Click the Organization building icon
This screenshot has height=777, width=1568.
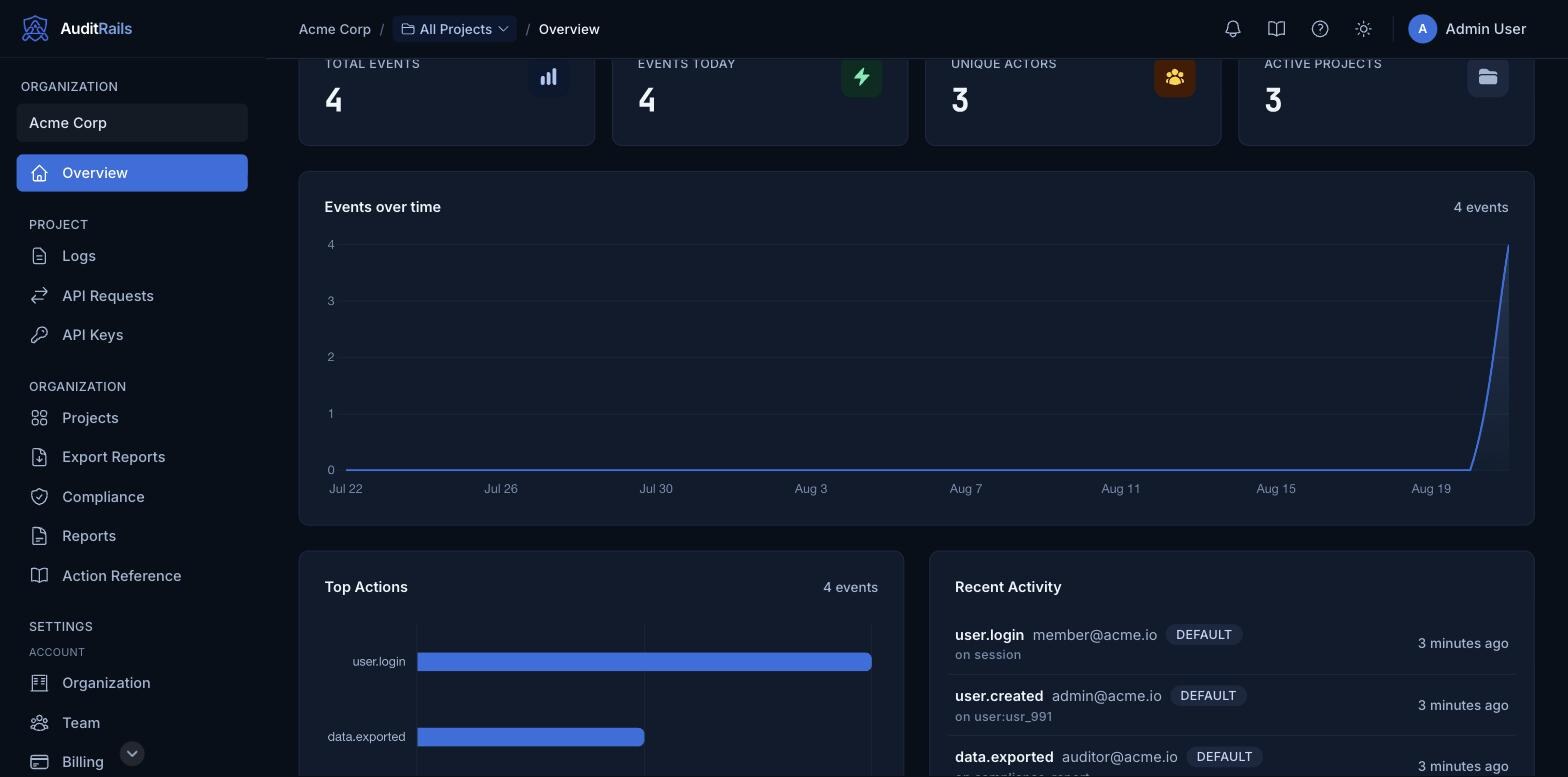(39, 683)
